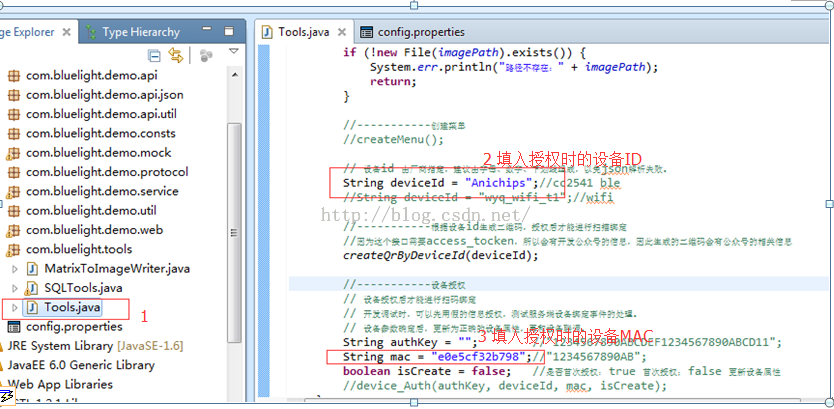Click the config.properties file icon in tree

[14, 327]
